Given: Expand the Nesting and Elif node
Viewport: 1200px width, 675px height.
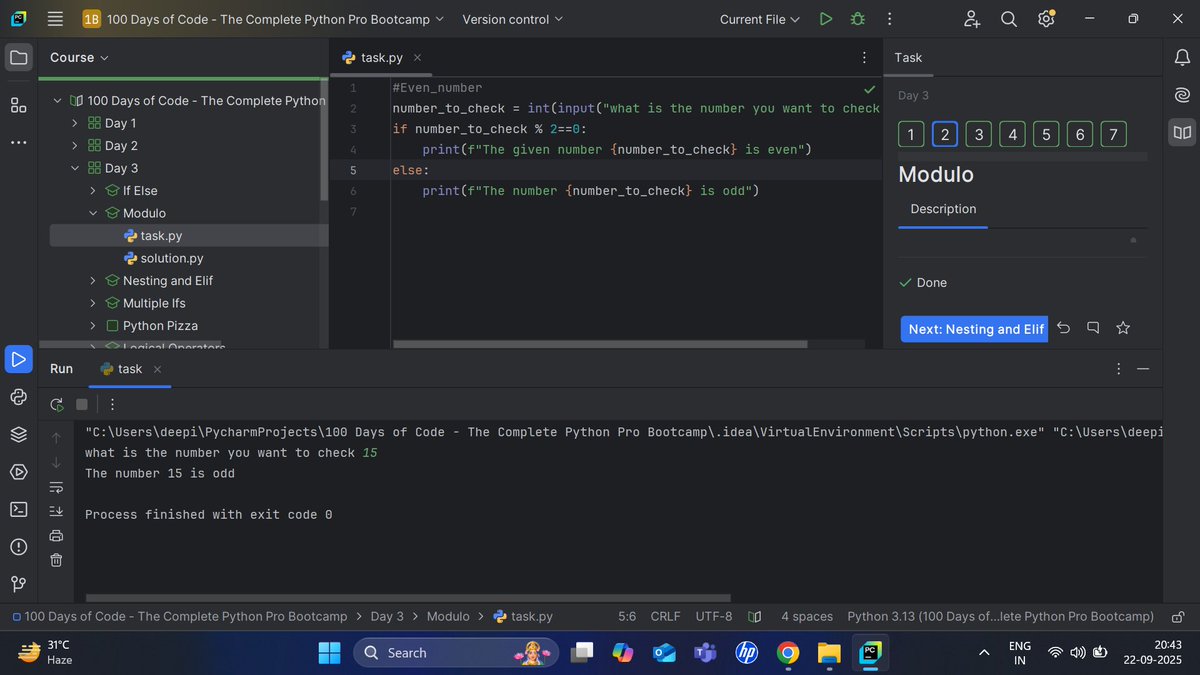Looking at the screenshot, I should [92, 281].
